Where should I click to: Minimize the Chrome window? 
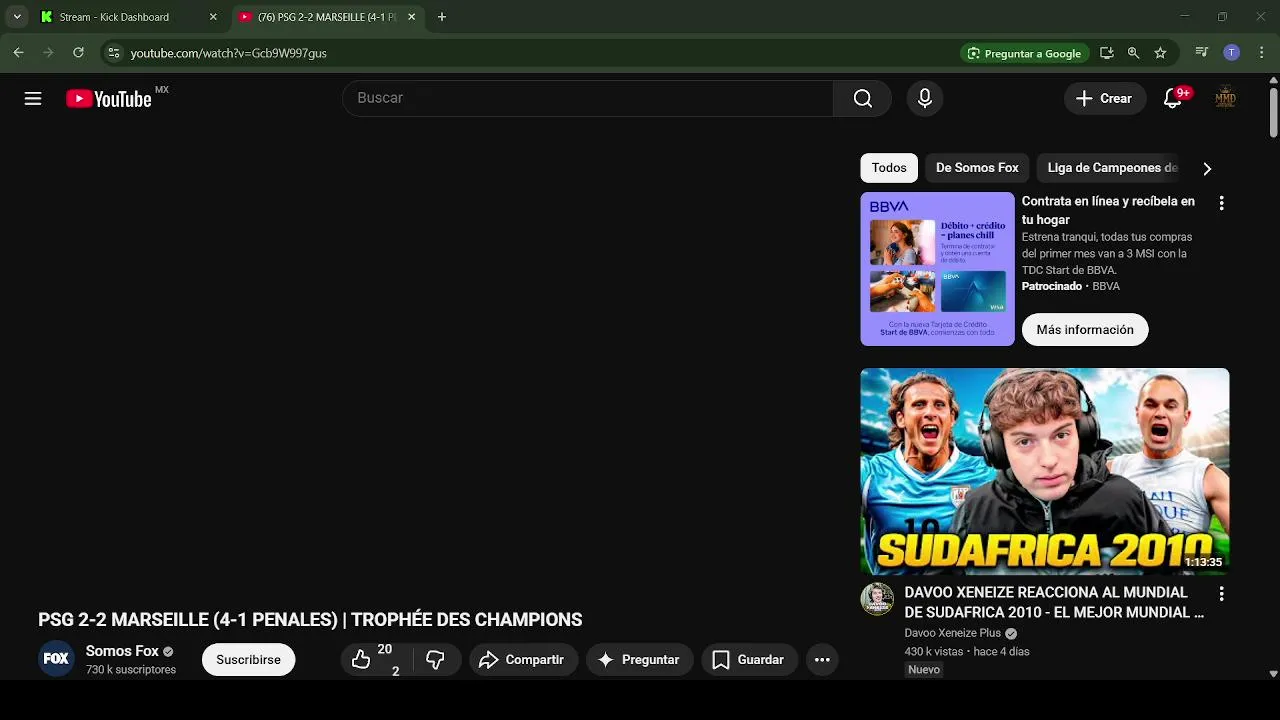[1184, 17]
